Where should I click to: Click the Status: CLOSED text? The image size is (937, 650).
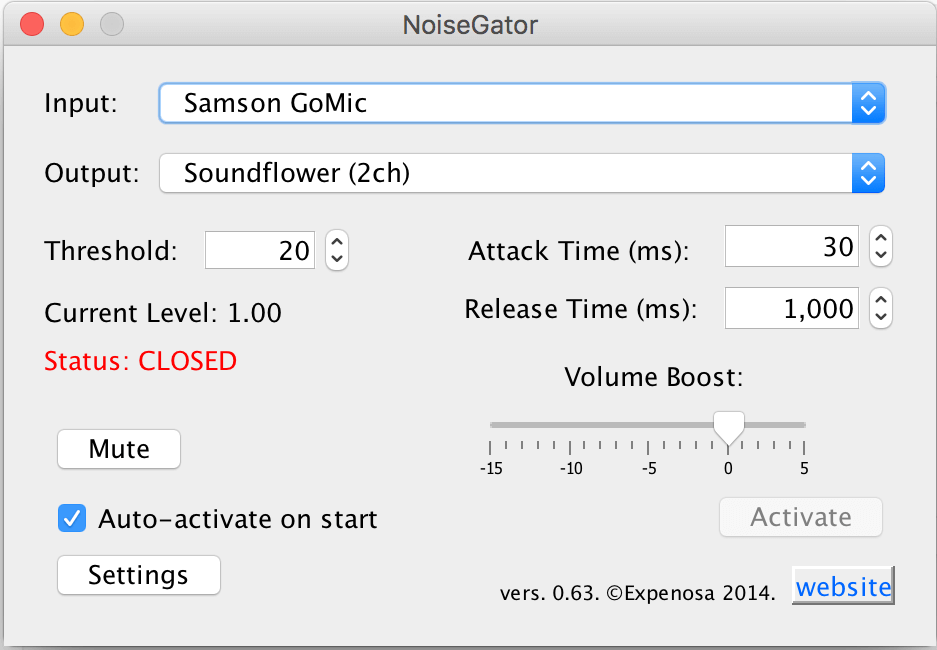click(140, 361)
